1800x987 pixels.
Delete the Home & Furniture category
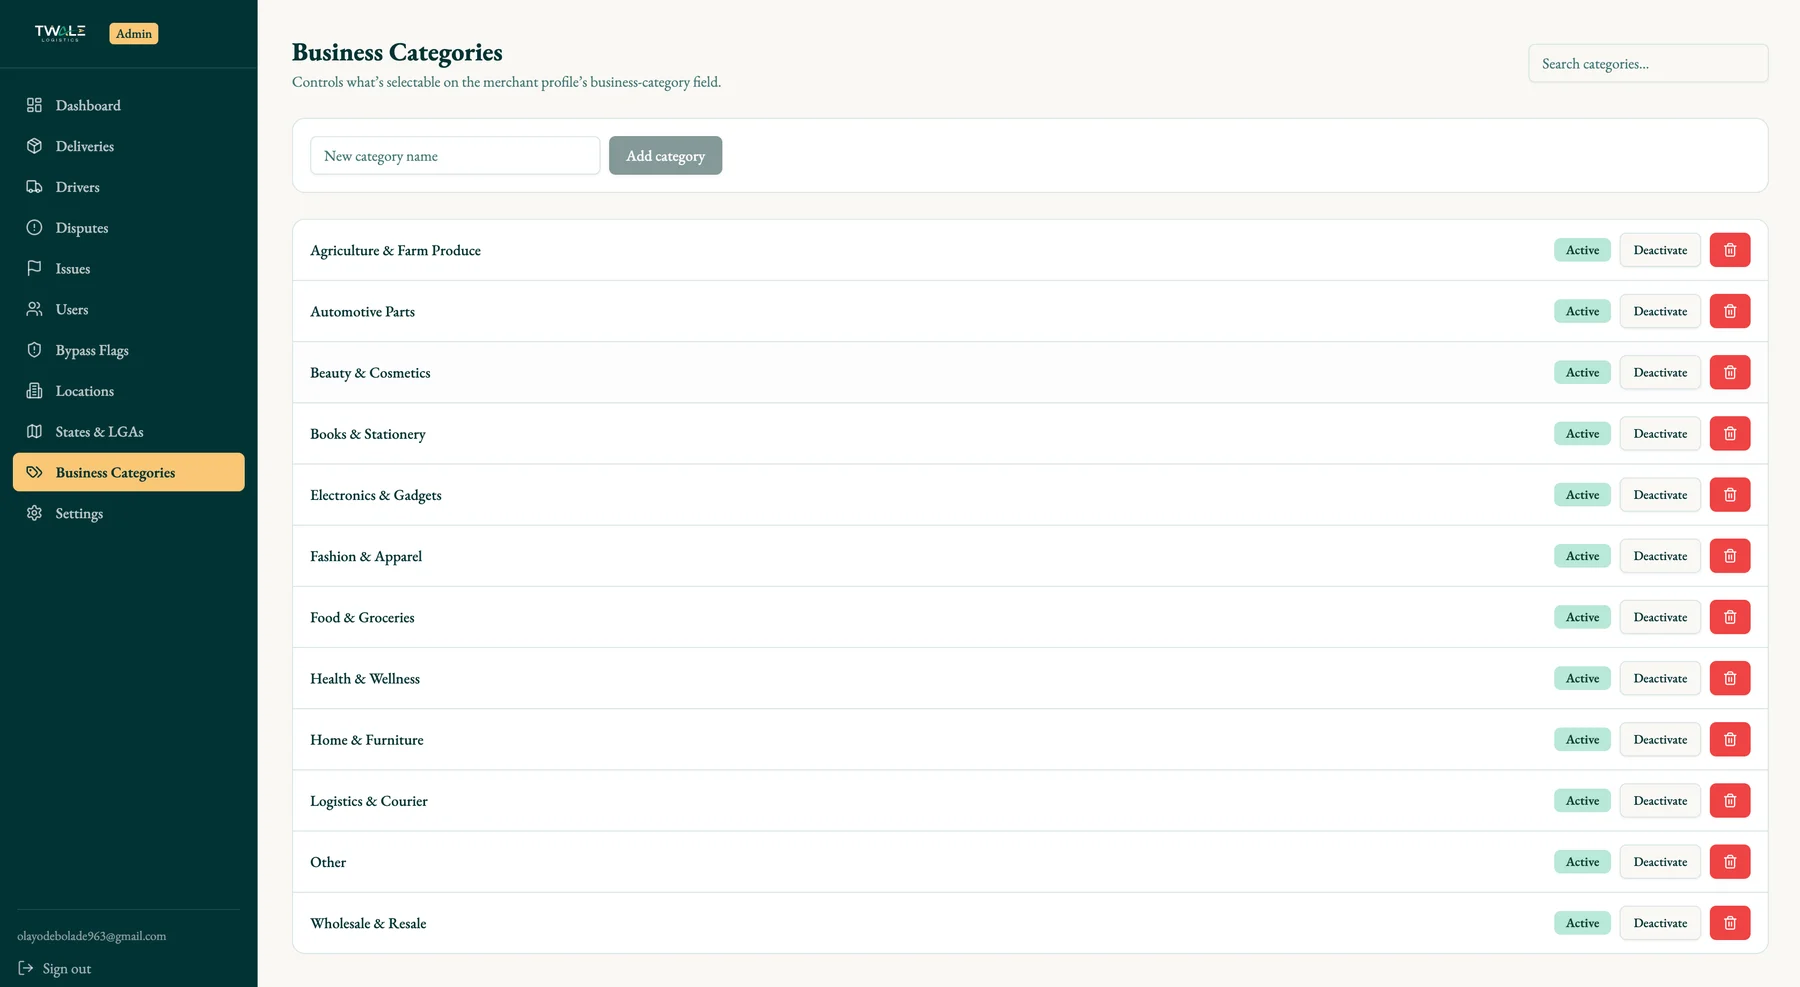pos(1730,739)
